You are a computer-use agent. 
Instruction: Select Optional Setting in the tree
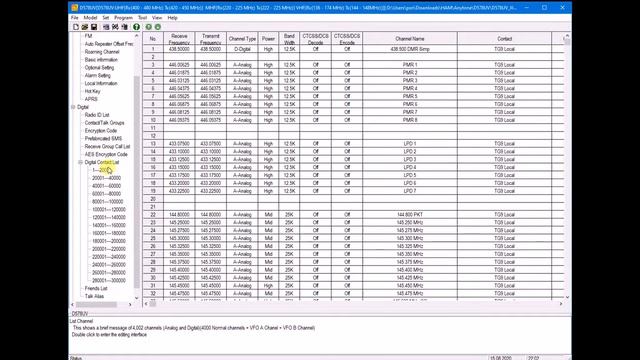click(x=99, y=68)
